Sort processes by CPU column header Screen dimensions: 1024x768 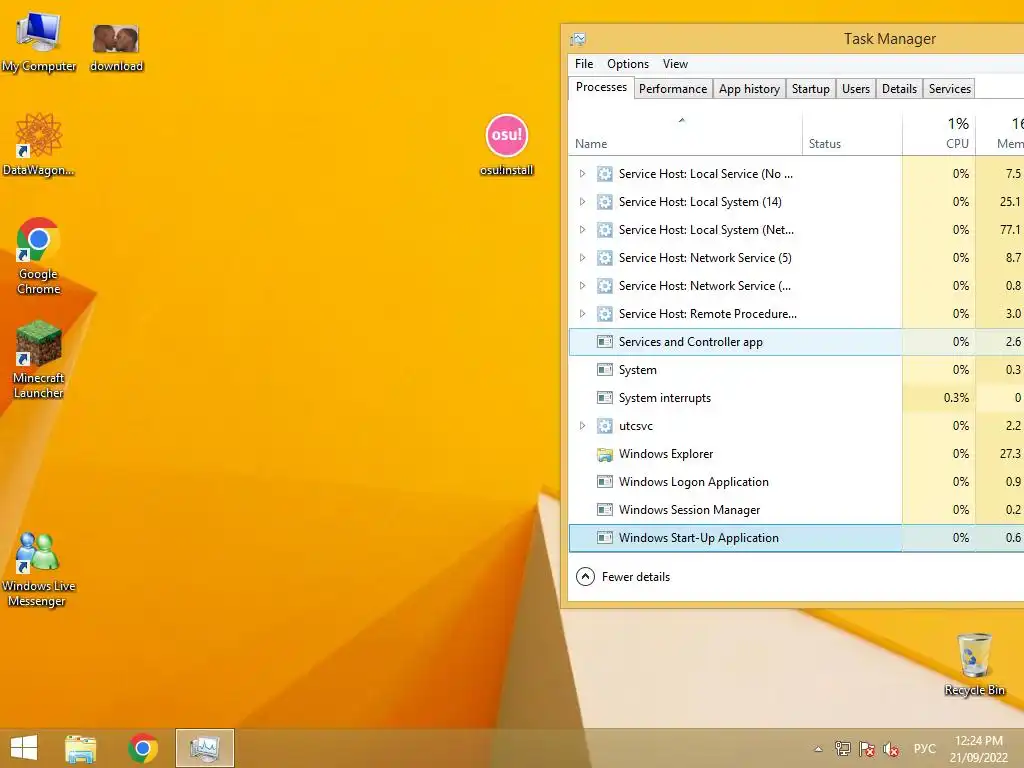click(x=939, y=135)
